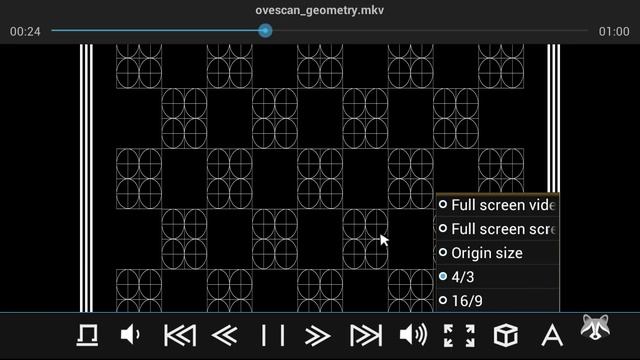This screenshot has width=640, height=360.
Task: Click the blue seek bar handle
Action: pos(265,31)
